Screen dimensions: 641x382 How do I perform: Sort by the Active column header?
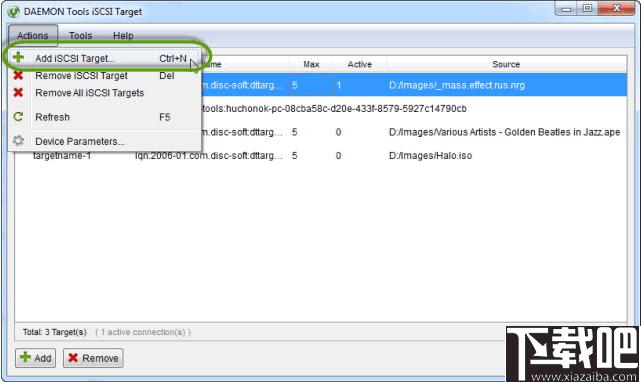pyautogui.click(x=360, y=64)
